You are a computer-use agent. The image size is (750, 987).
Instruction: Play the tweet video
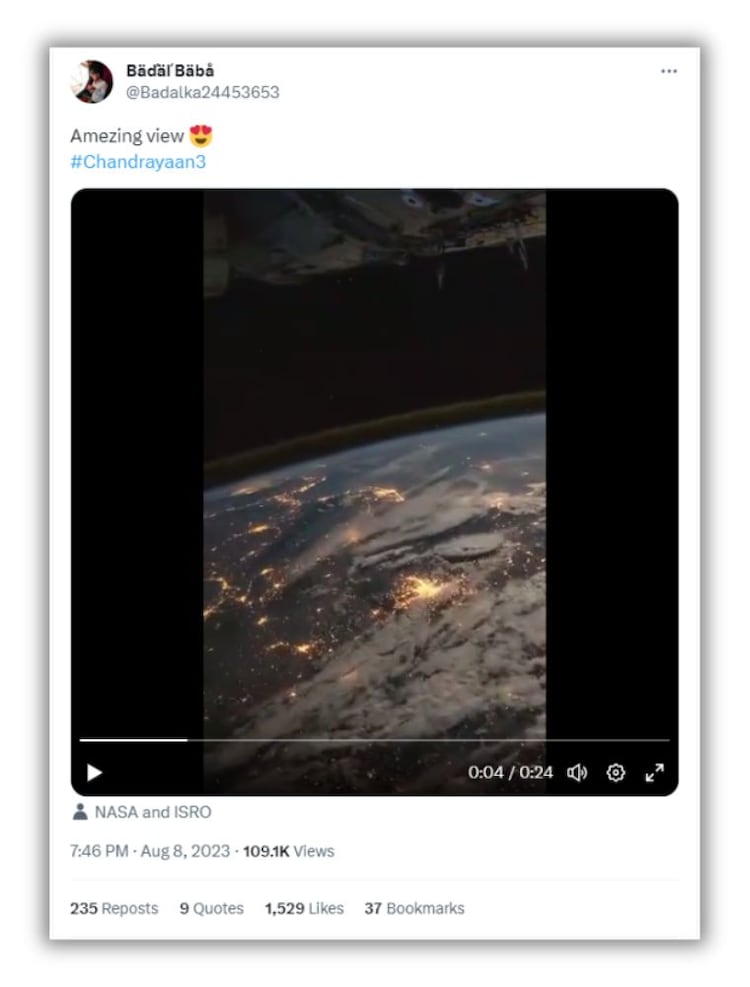95,772
